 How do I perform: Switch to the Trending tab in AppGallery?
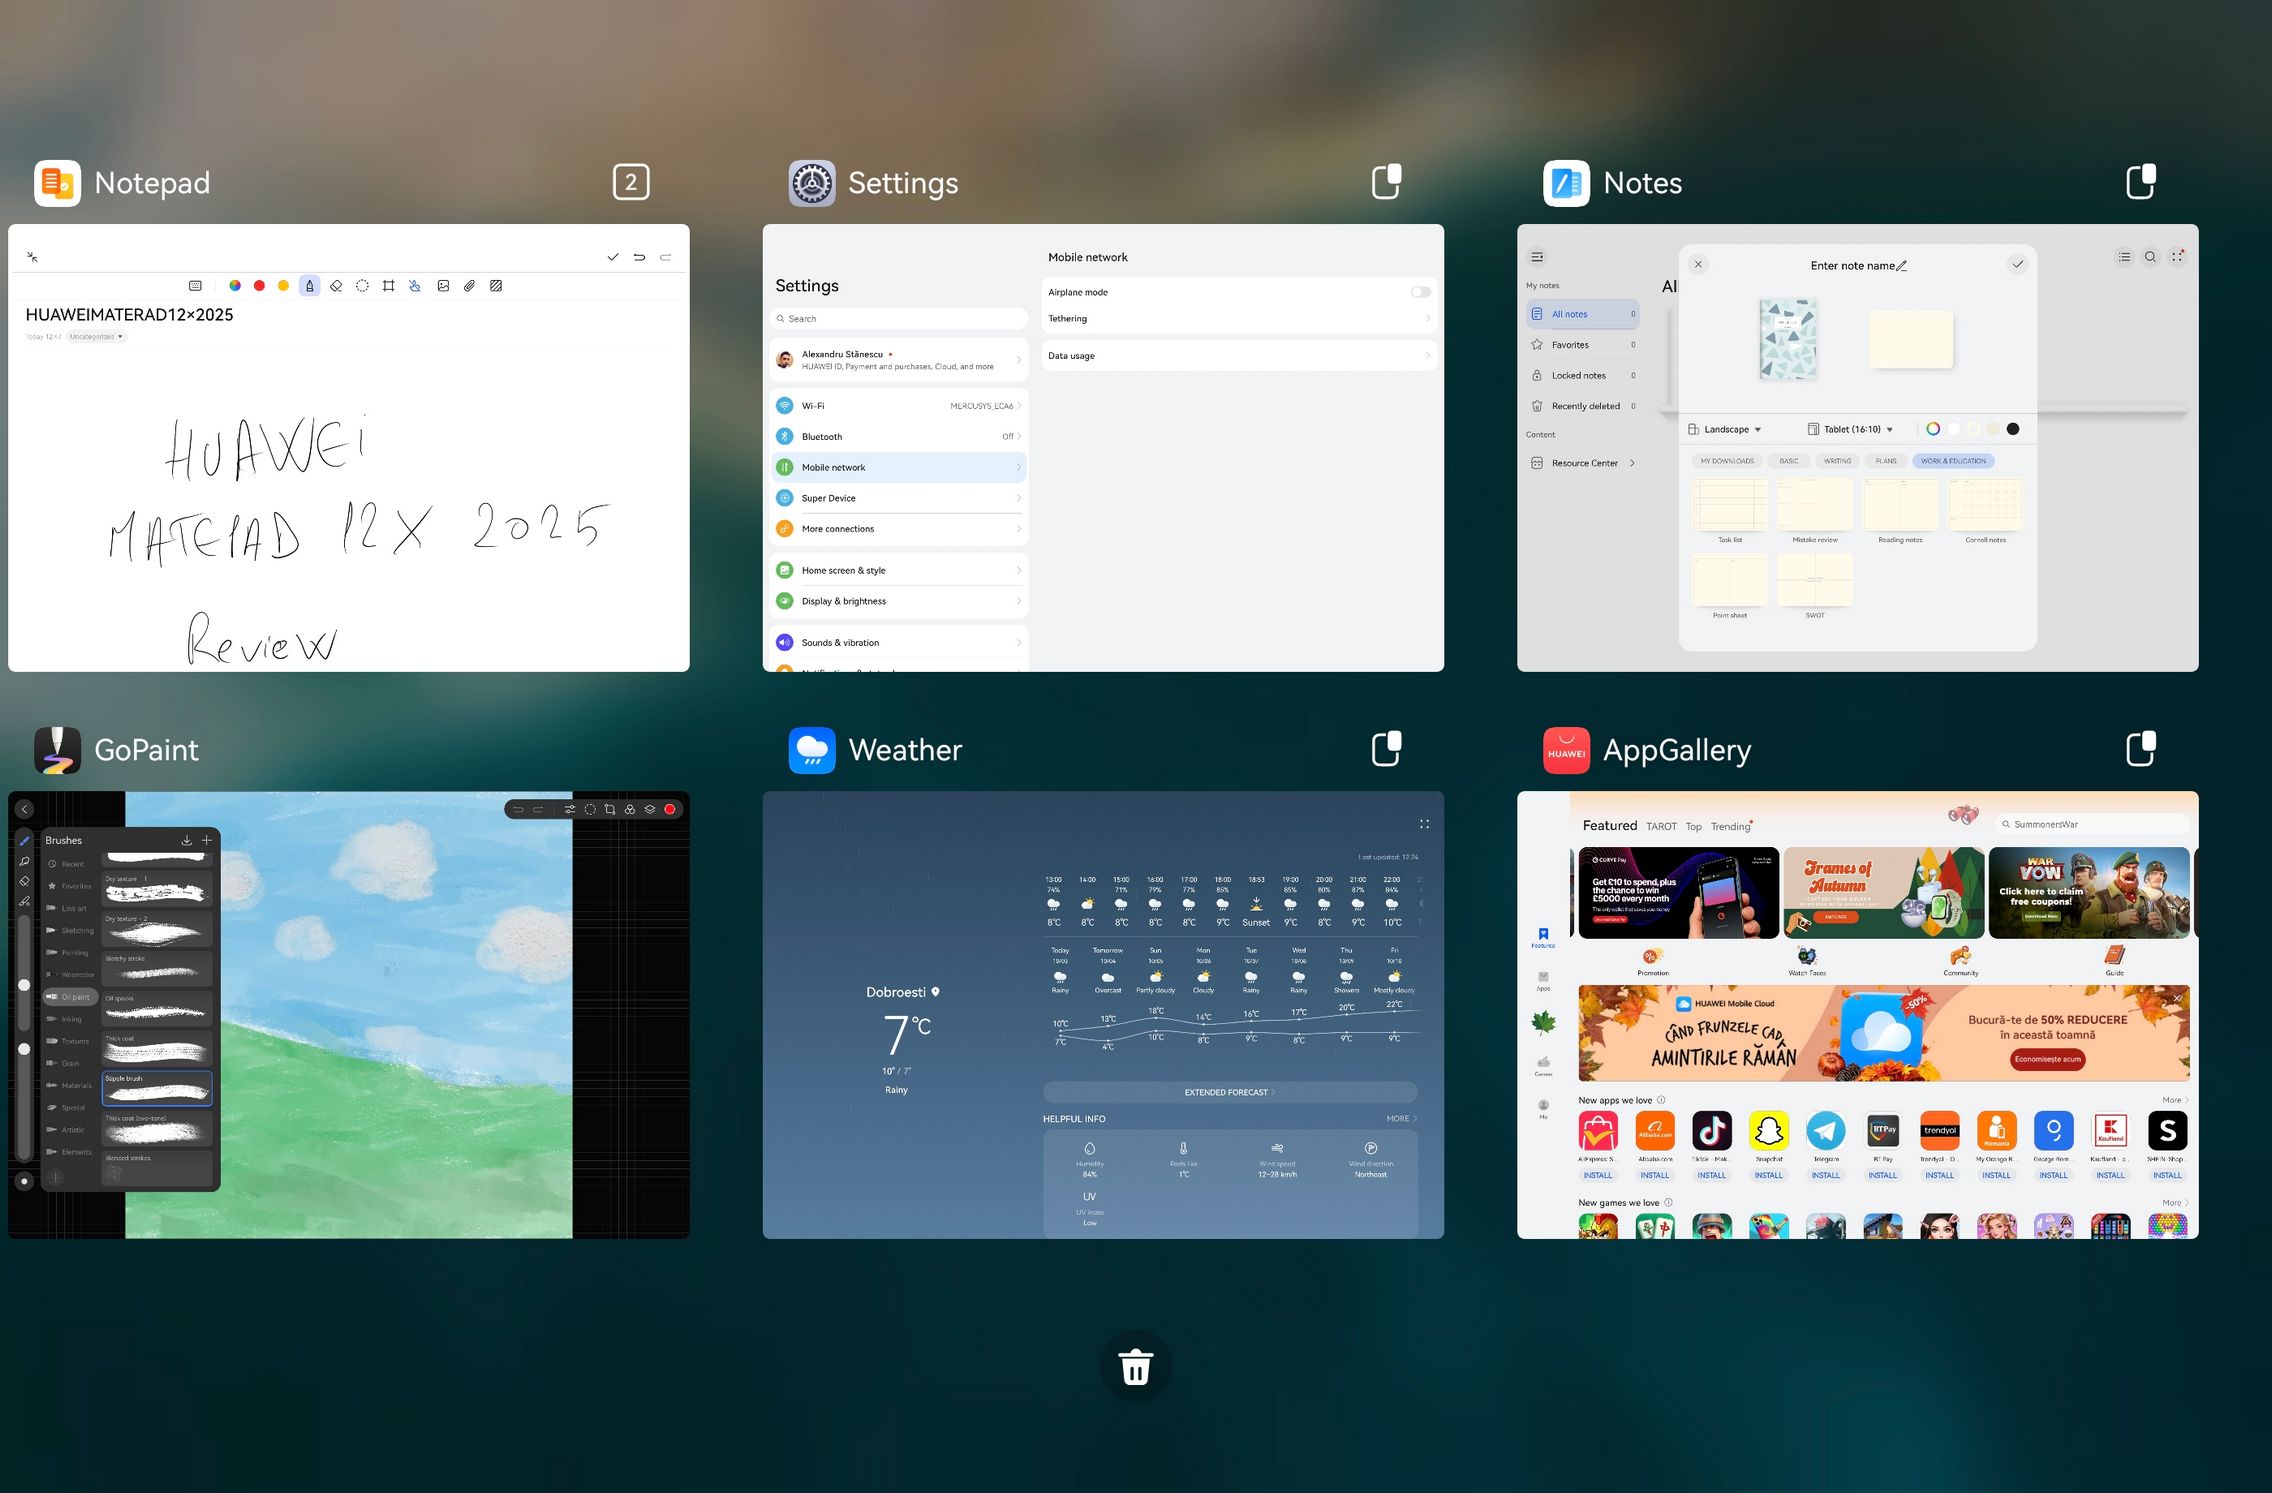[1730, 827]
